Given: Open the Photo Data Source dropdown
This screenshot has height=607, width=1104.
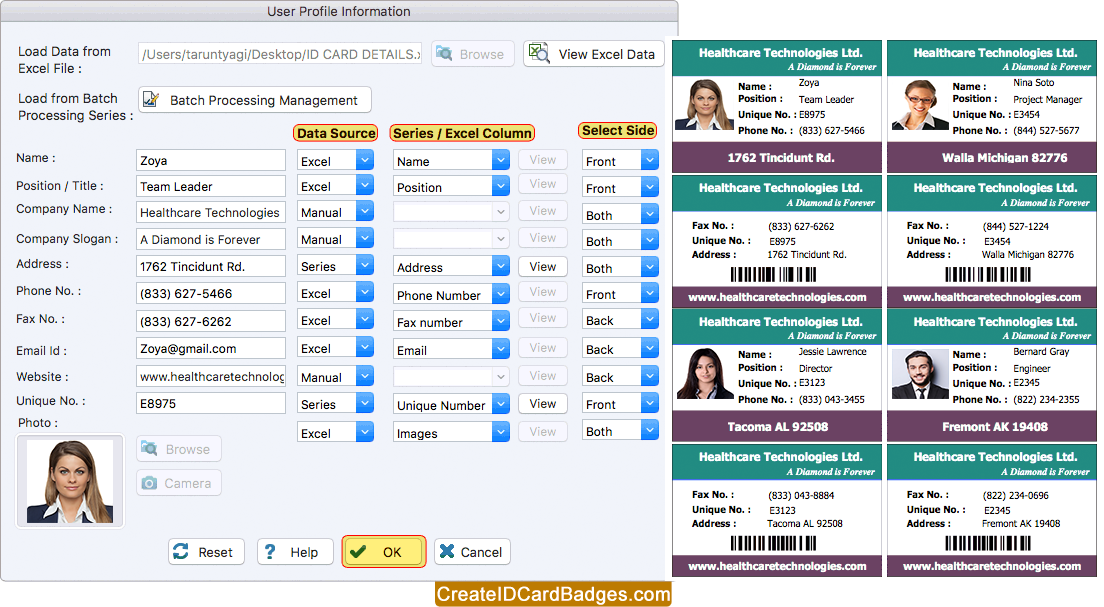Looking at the screenshot, I should [335, 432].
